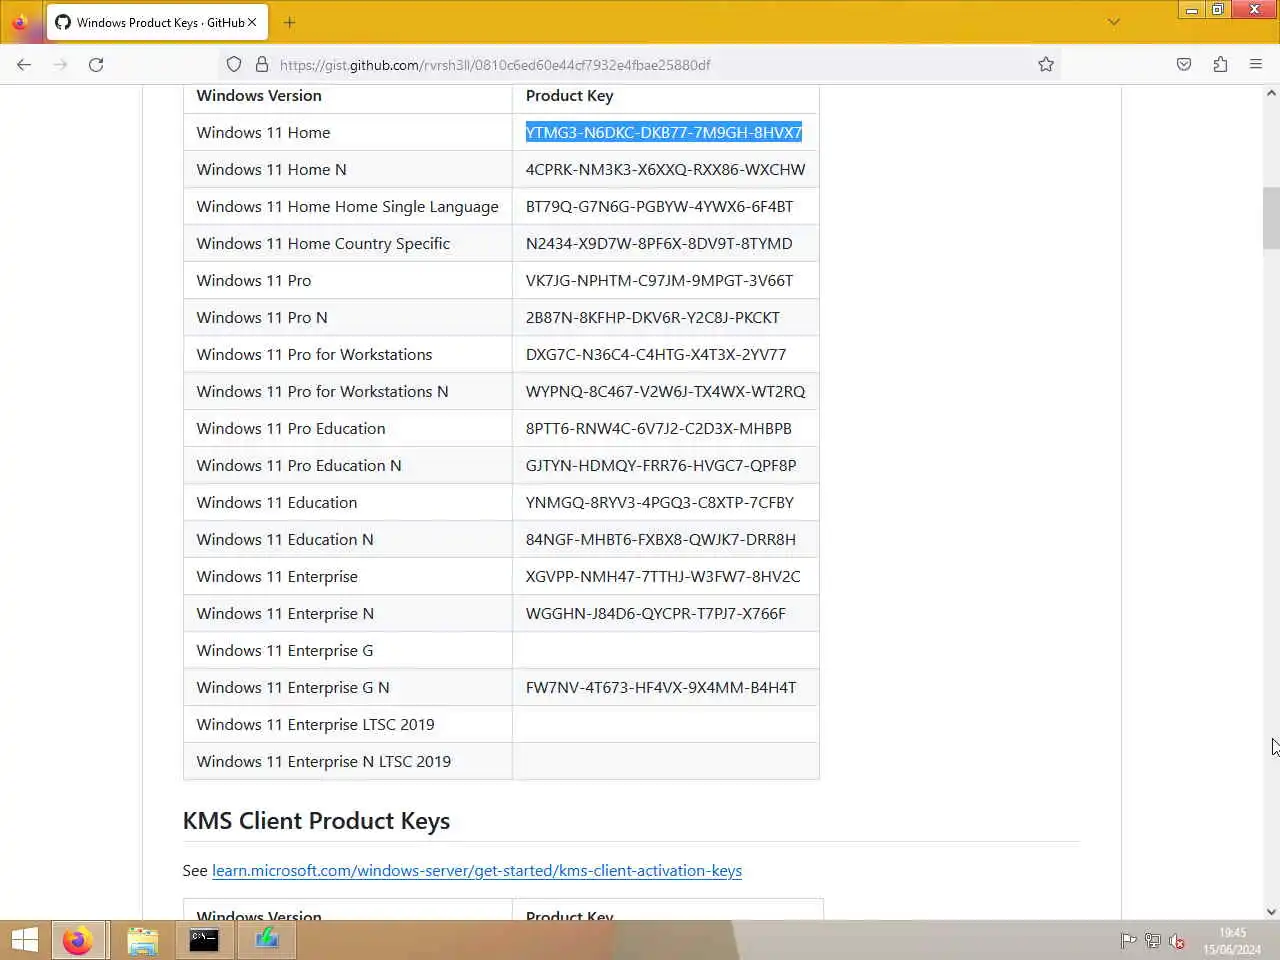Click the key WGGHN-J84D6-QYCPR-T7PJ7-X766F
The width and height of the screenshot is (1280, 960).
click(656, 613)
